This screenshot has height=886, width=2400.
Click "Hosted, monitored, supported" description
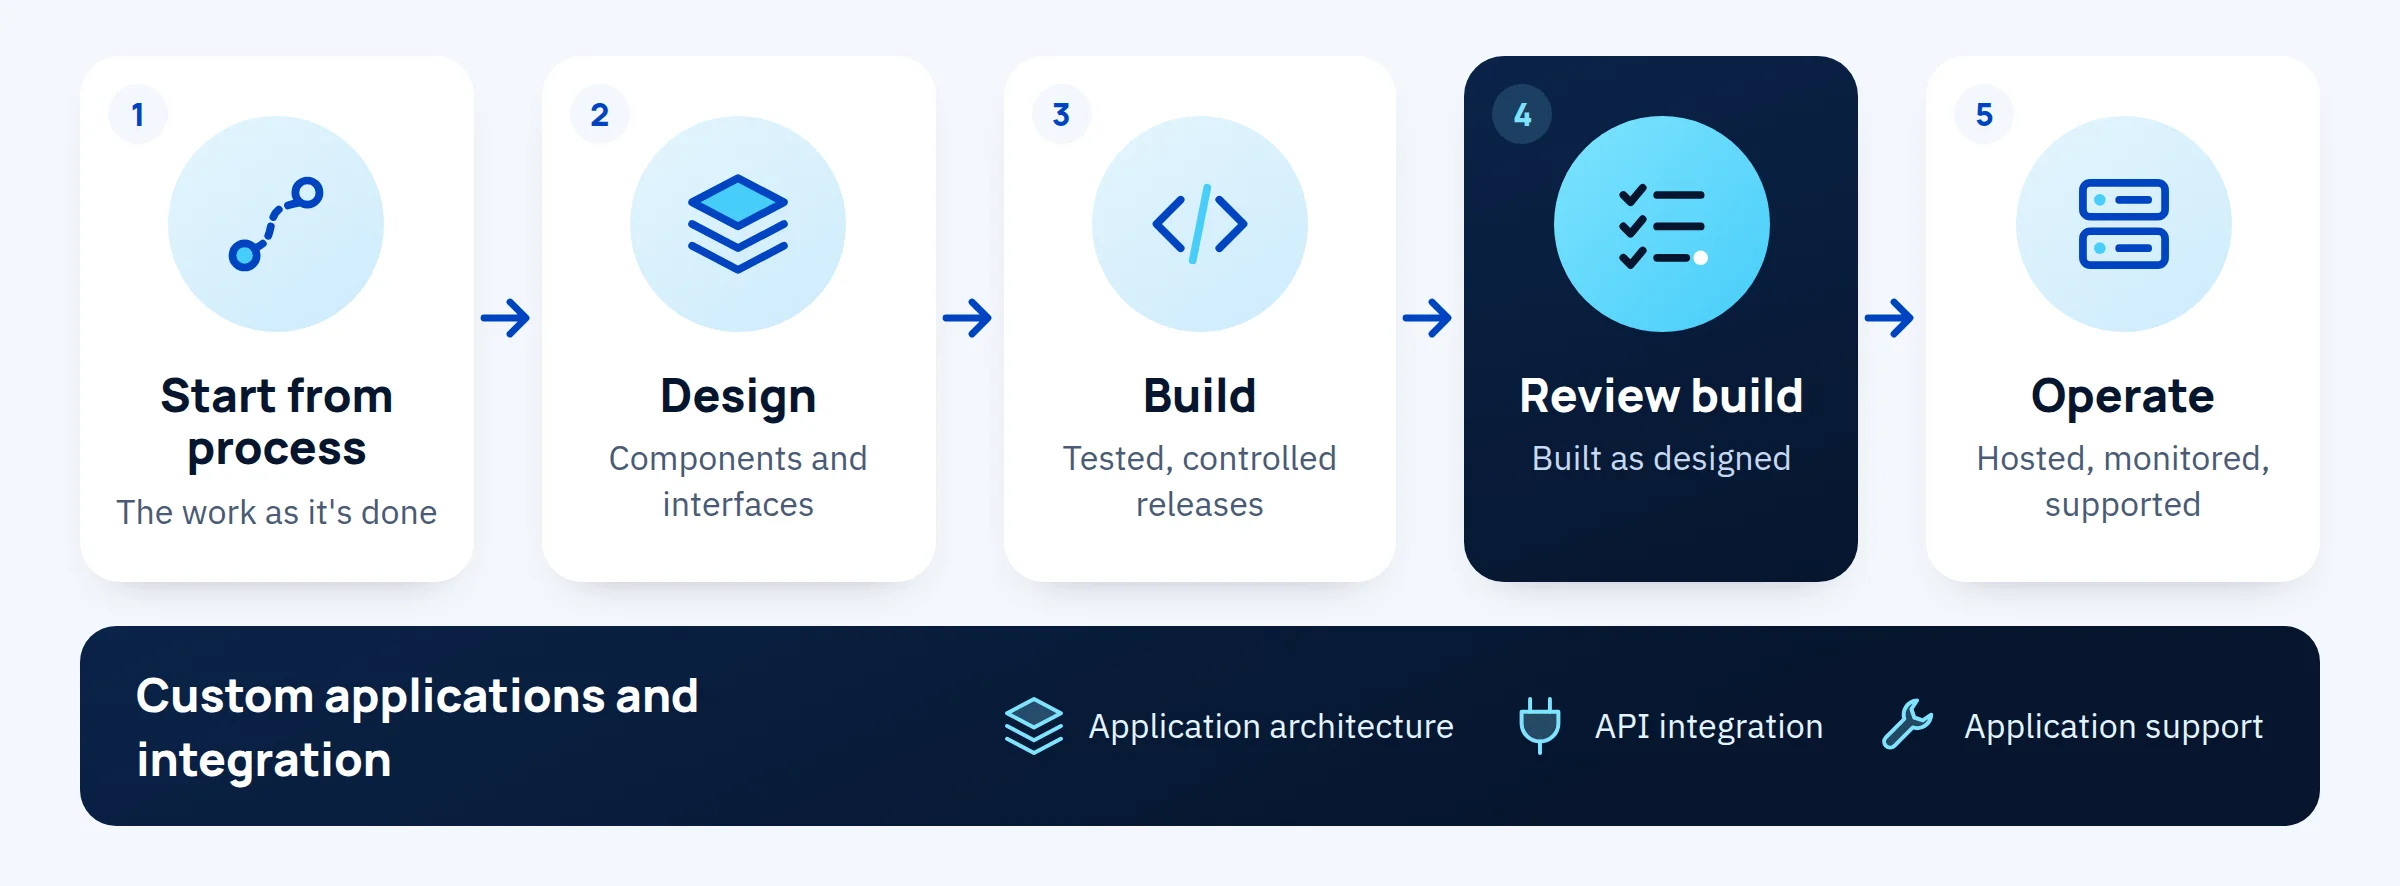(2123, 481)
